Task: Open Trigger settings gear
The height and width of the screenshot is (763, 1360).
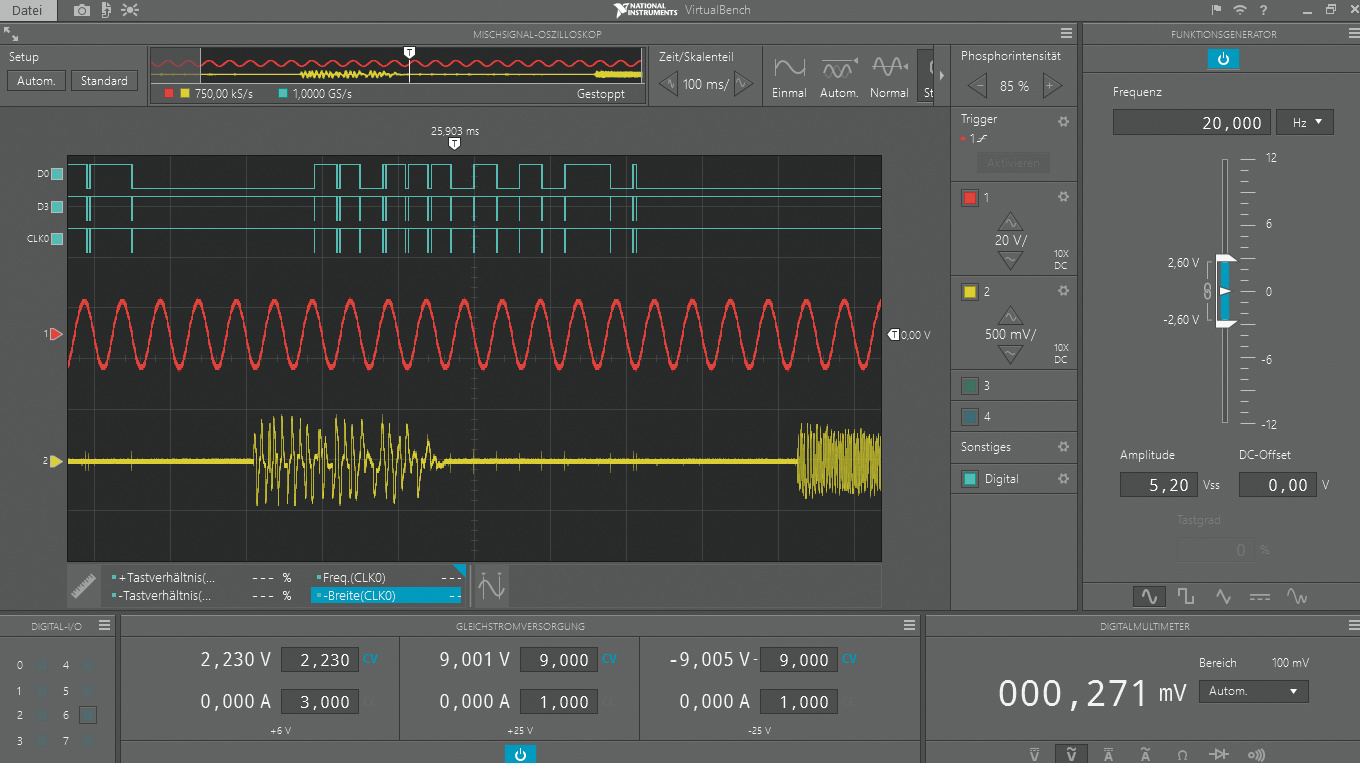Action: point(1063,121)
